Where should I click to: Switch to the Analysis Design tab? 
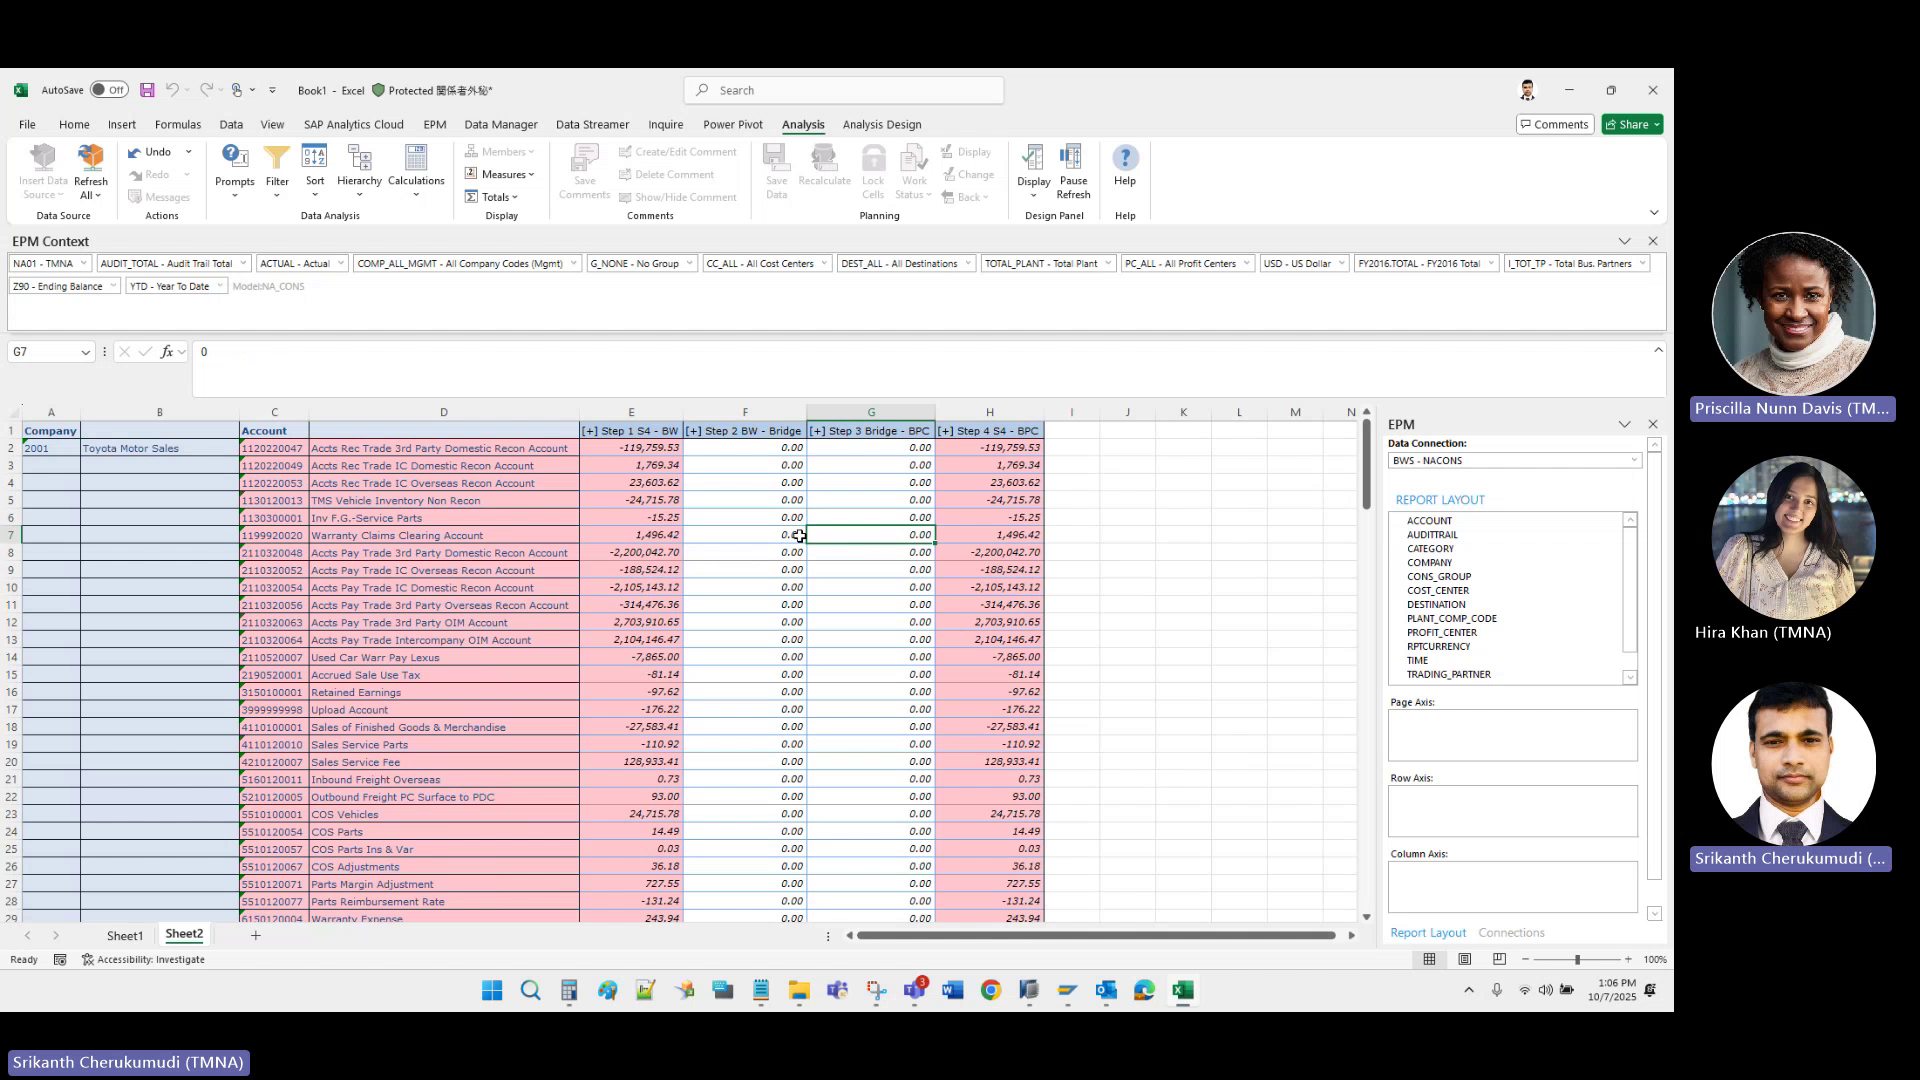click(x=881, y=124)
